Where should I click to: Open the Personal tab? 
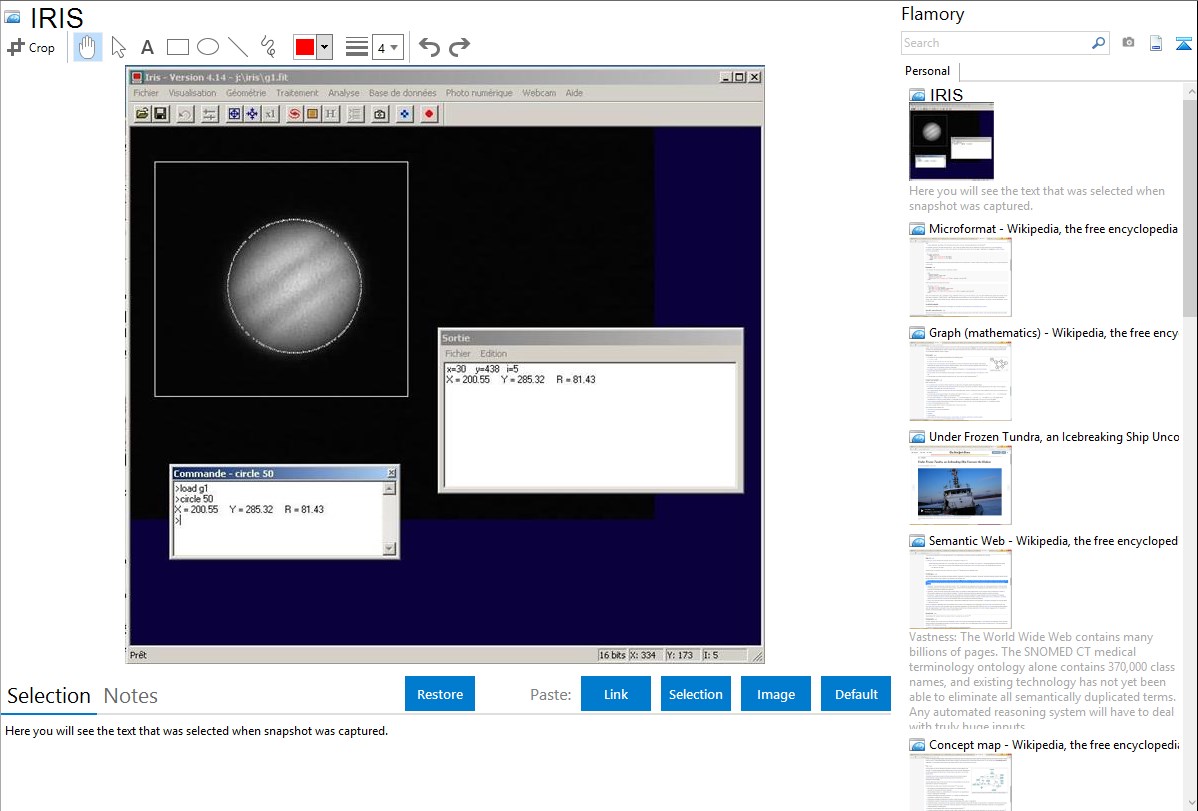[927, 71]
